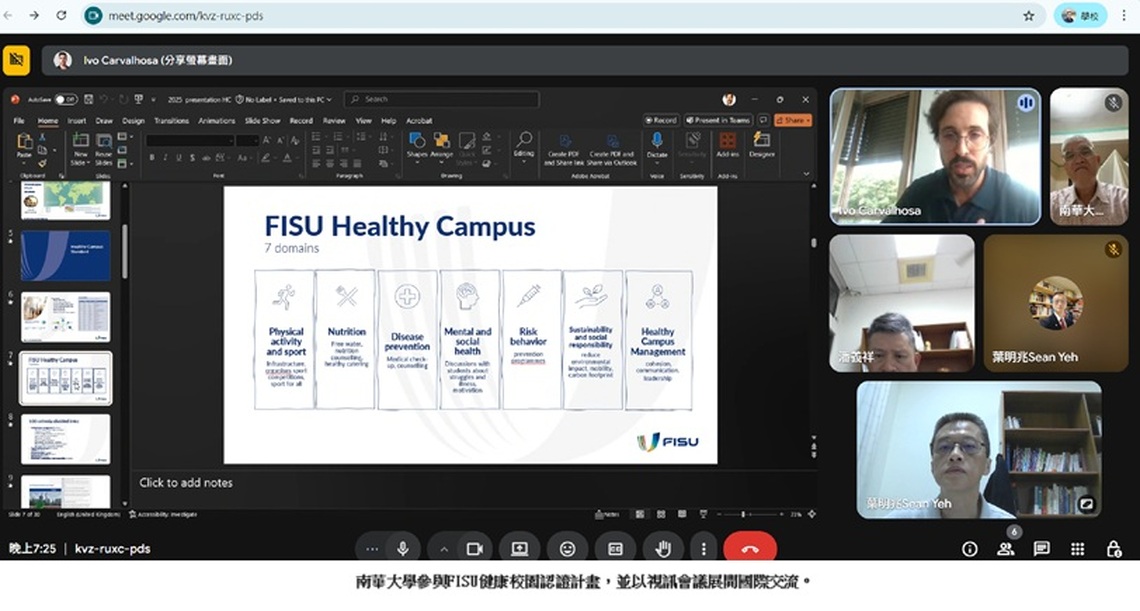Toggle the camera in Meet controls
Viewport: 1140px width, 611px height.
(475, 548)
